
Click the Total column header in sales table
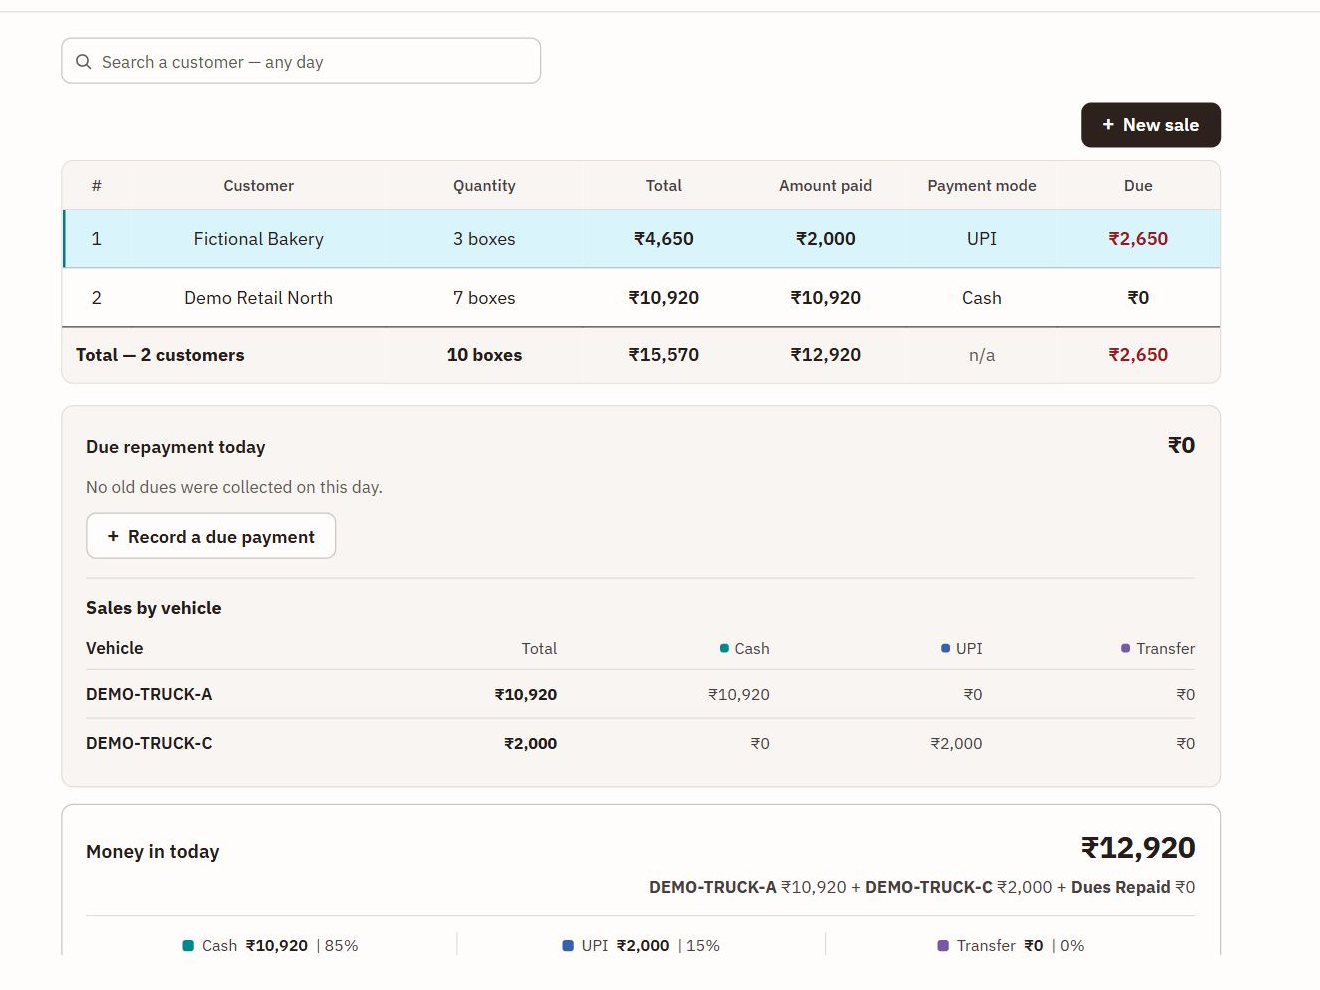click(x=664, y=186)
